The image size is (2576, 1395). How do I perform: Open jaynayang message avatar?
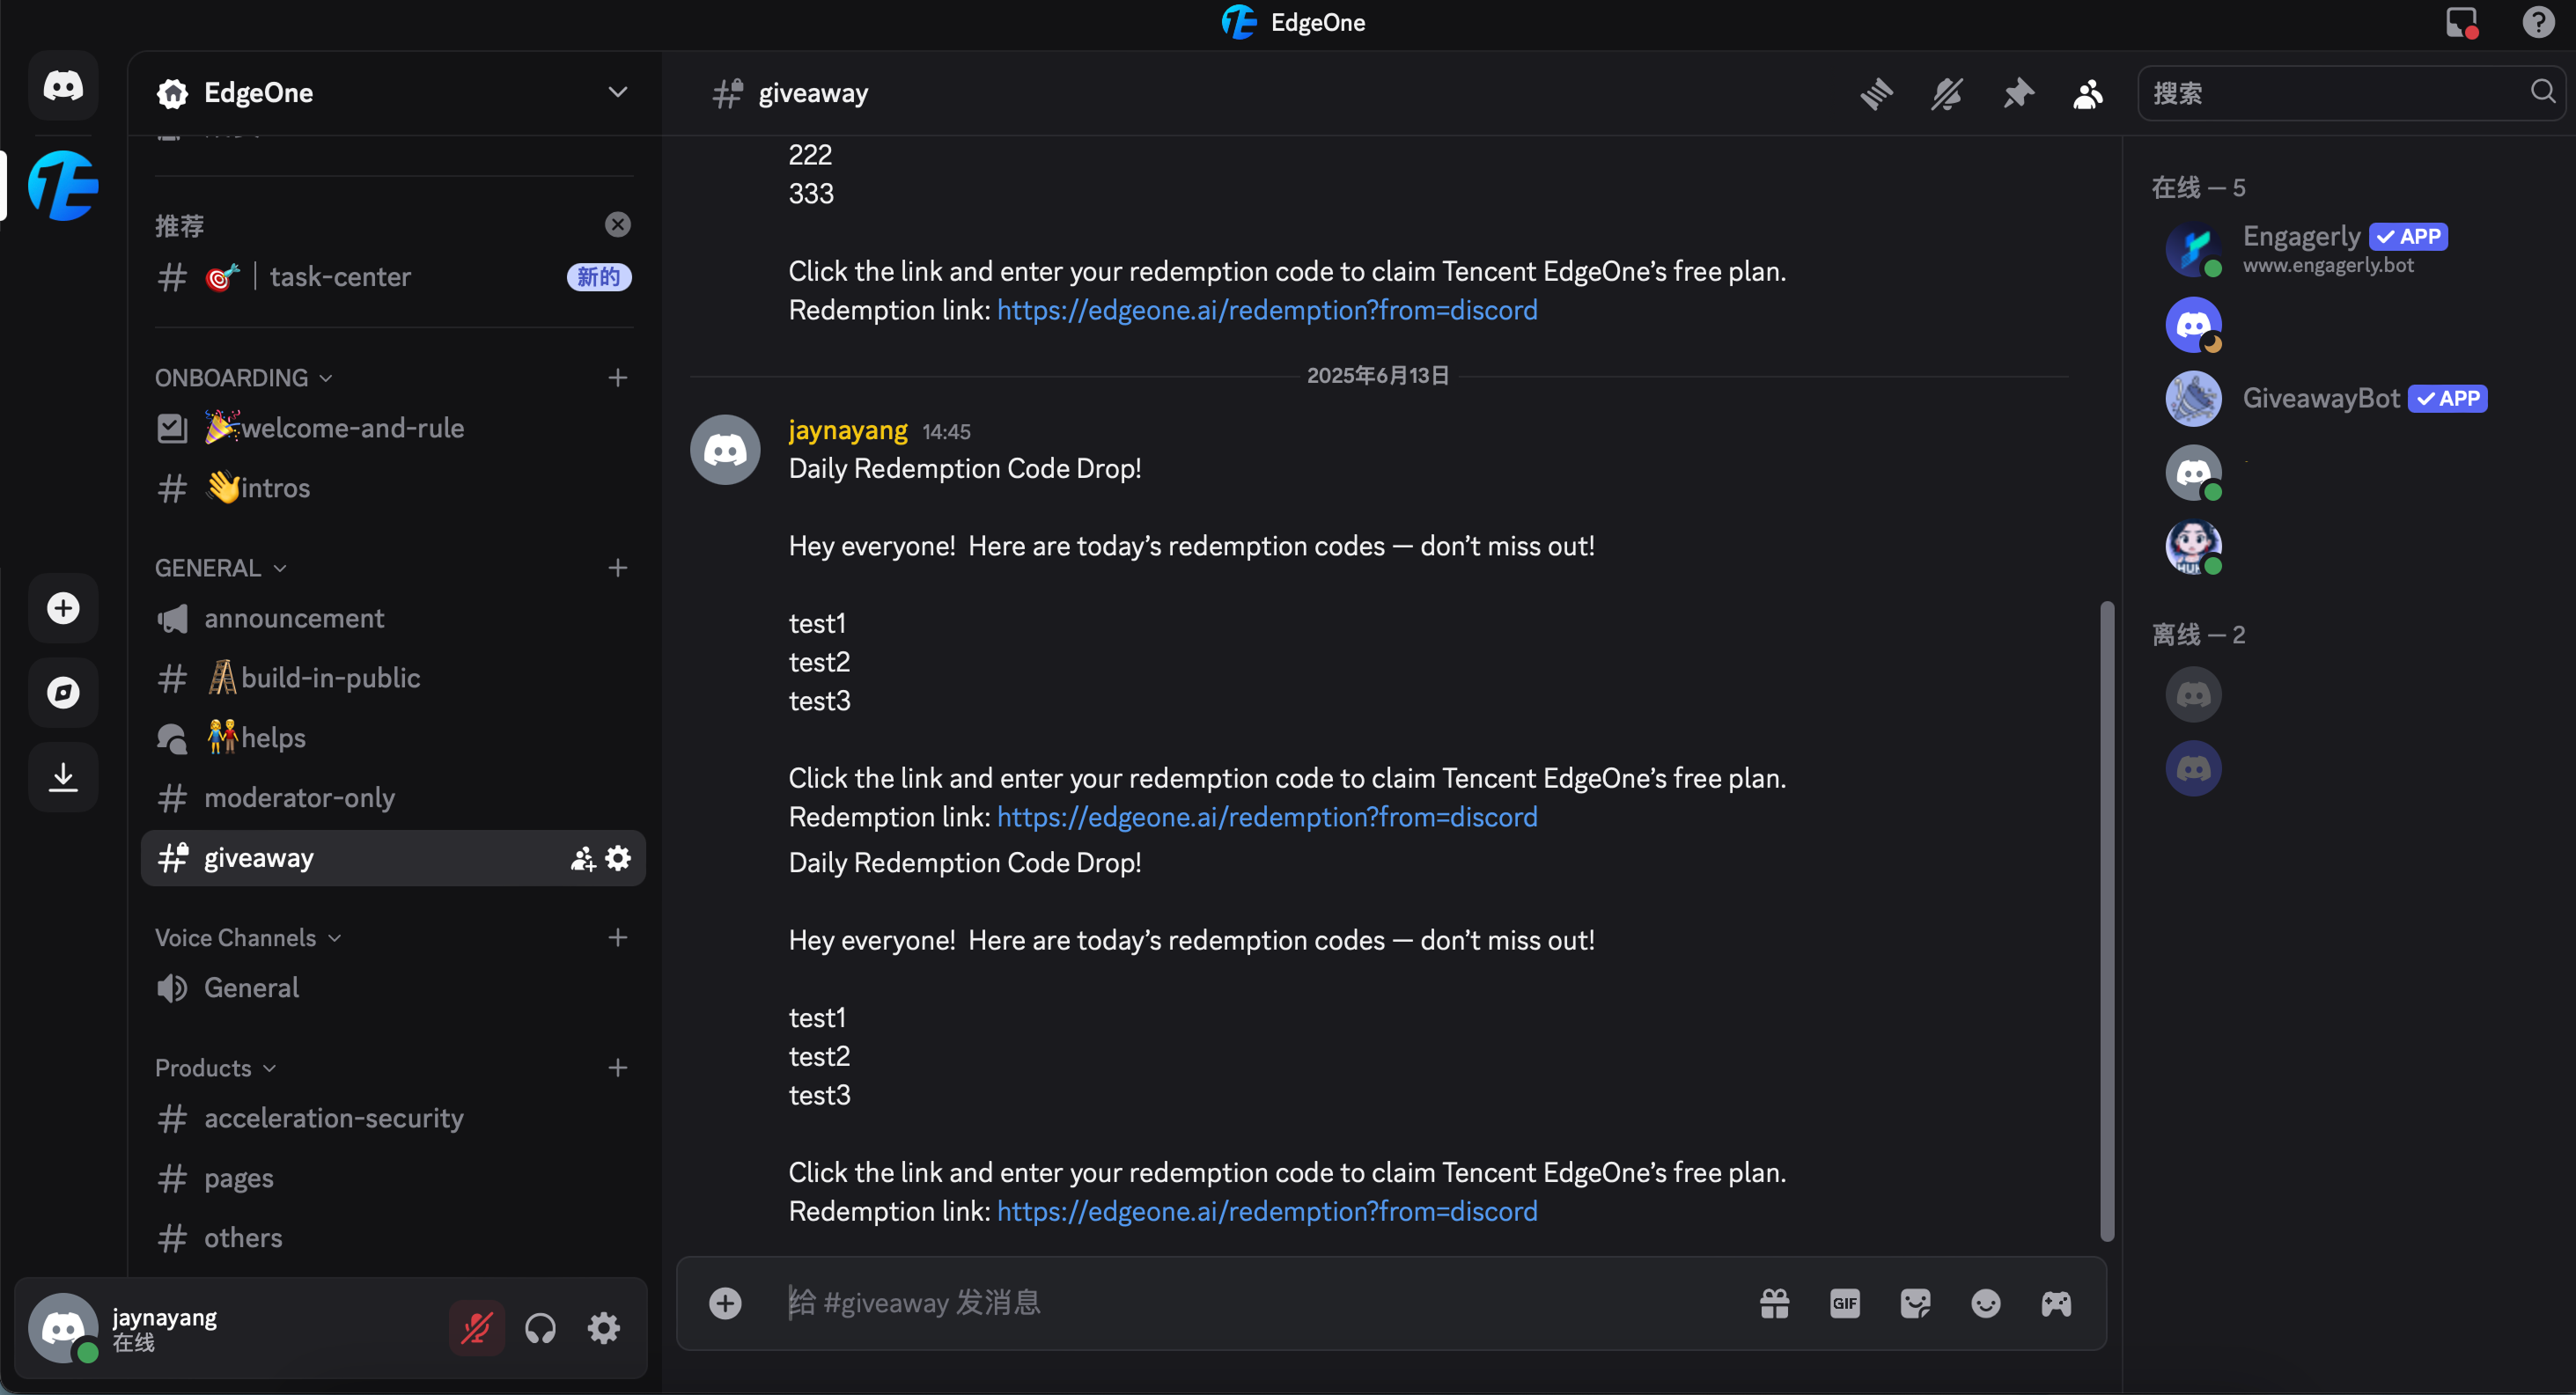click(725, 450)
